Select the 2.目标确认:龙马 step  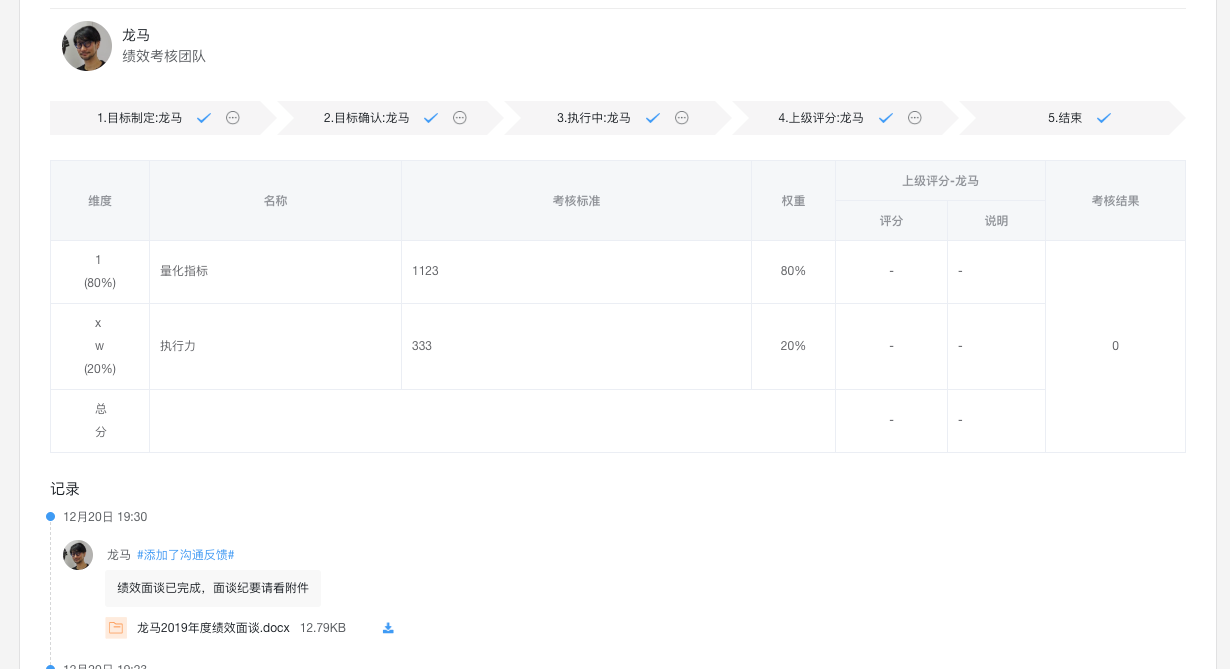tap(390, 118)
